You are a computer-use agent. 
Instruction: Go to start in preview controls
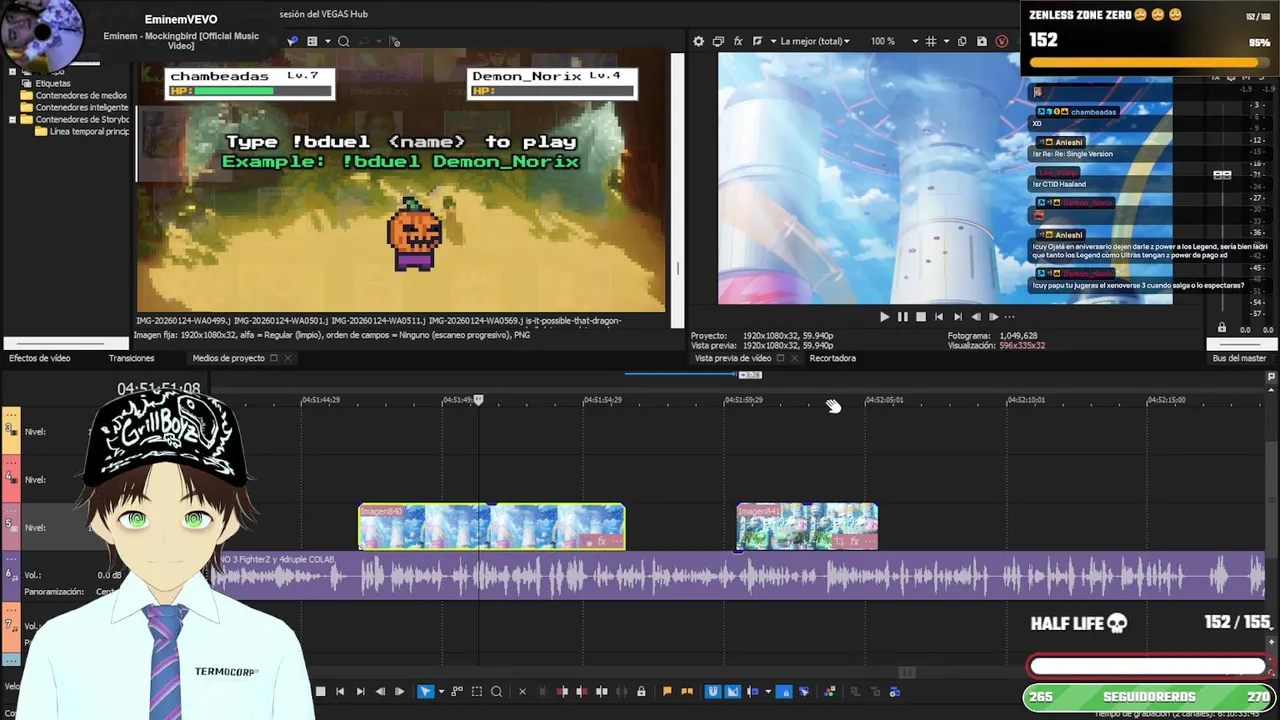point(939,317)
